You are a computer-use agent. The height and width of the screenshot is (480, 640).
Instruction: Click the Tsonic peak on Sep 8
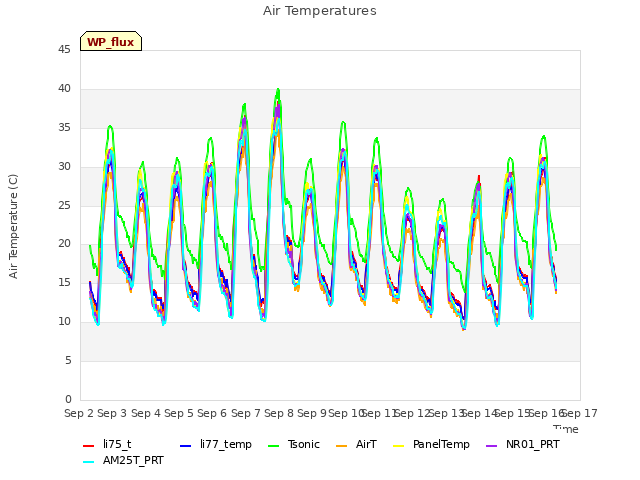[x=278, y=89]
